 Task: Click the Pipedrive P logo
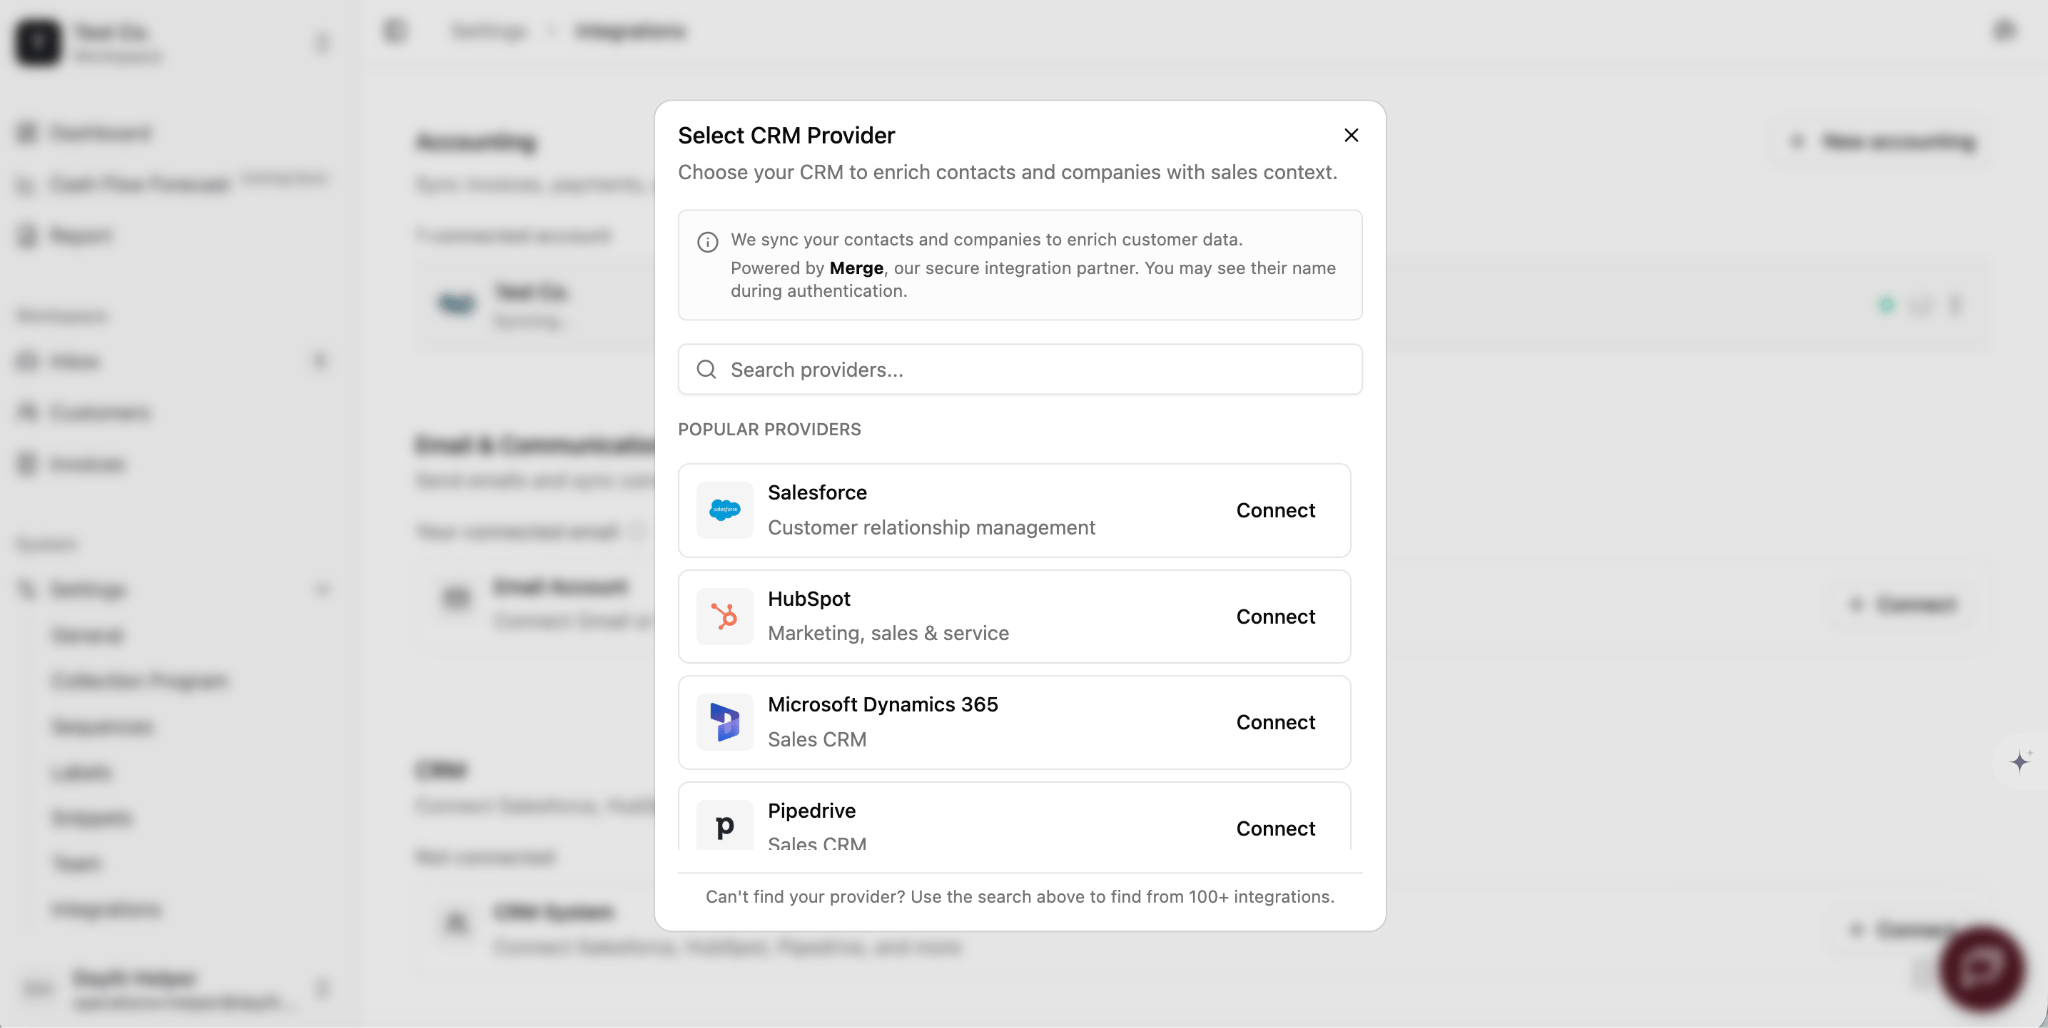725,826
